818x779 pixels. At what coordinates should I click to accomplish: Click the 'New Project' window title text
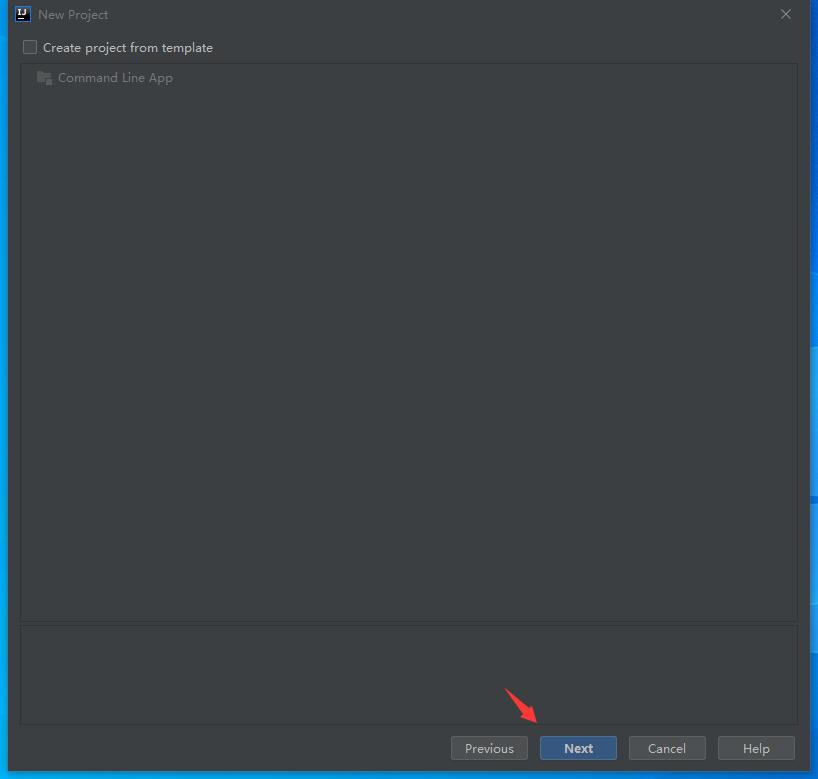[x=73, y=15]
